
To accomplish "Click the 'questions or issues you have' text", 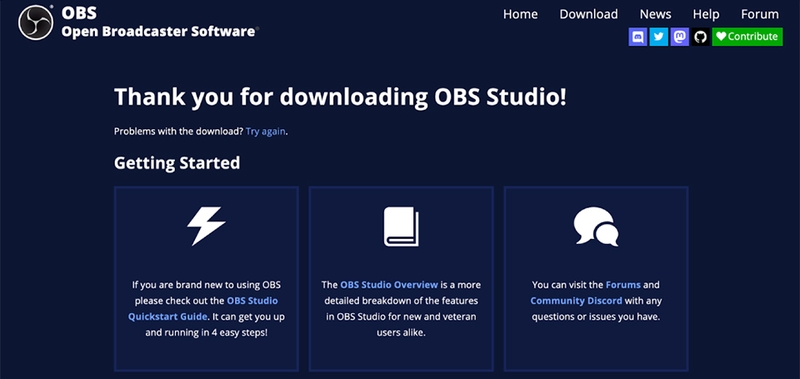I will click(596, 317).
